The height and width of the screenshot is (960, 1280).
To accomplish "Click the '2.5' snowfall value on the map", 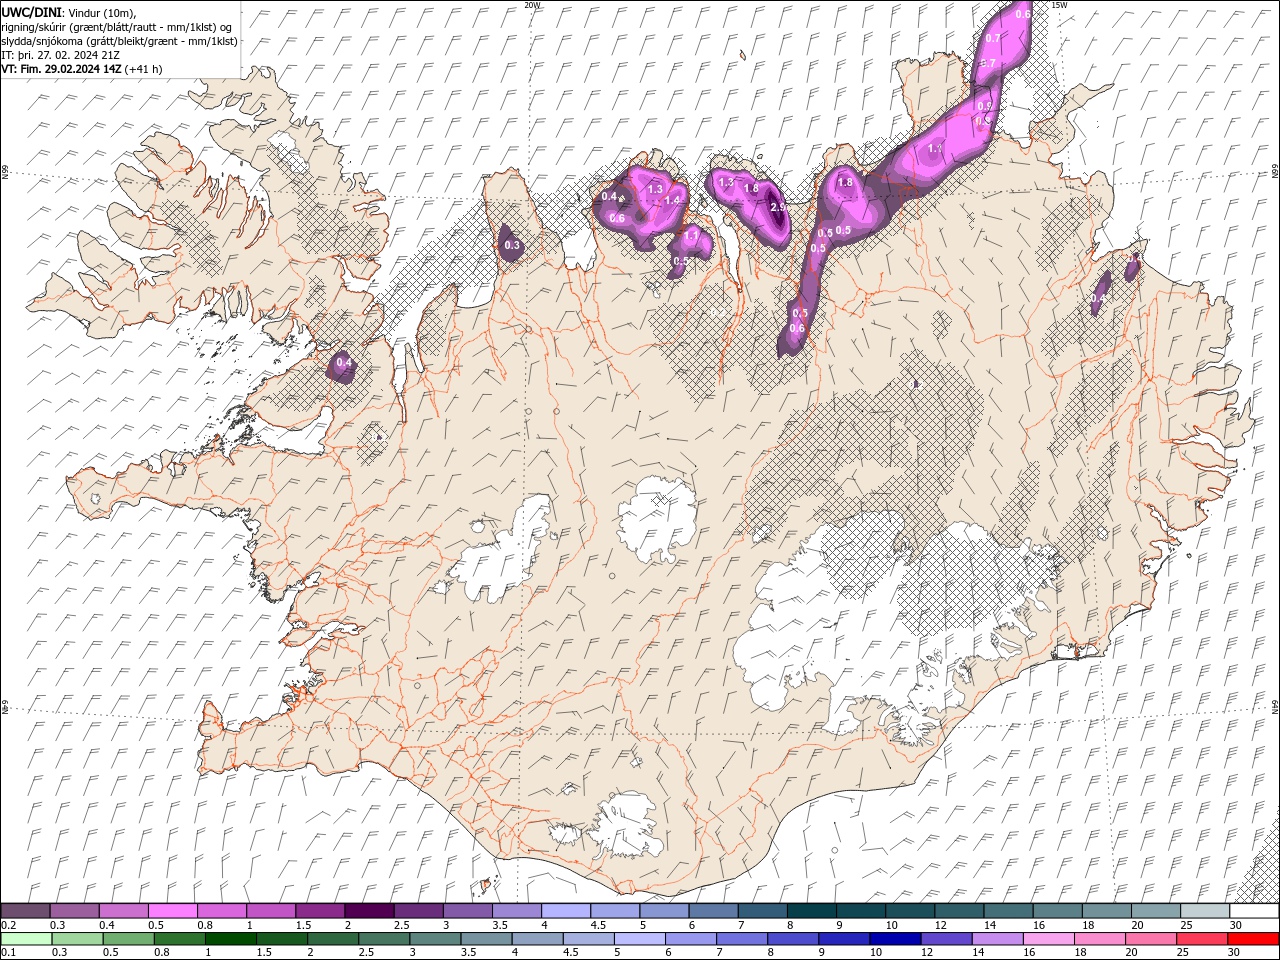I will coord(778,208).
